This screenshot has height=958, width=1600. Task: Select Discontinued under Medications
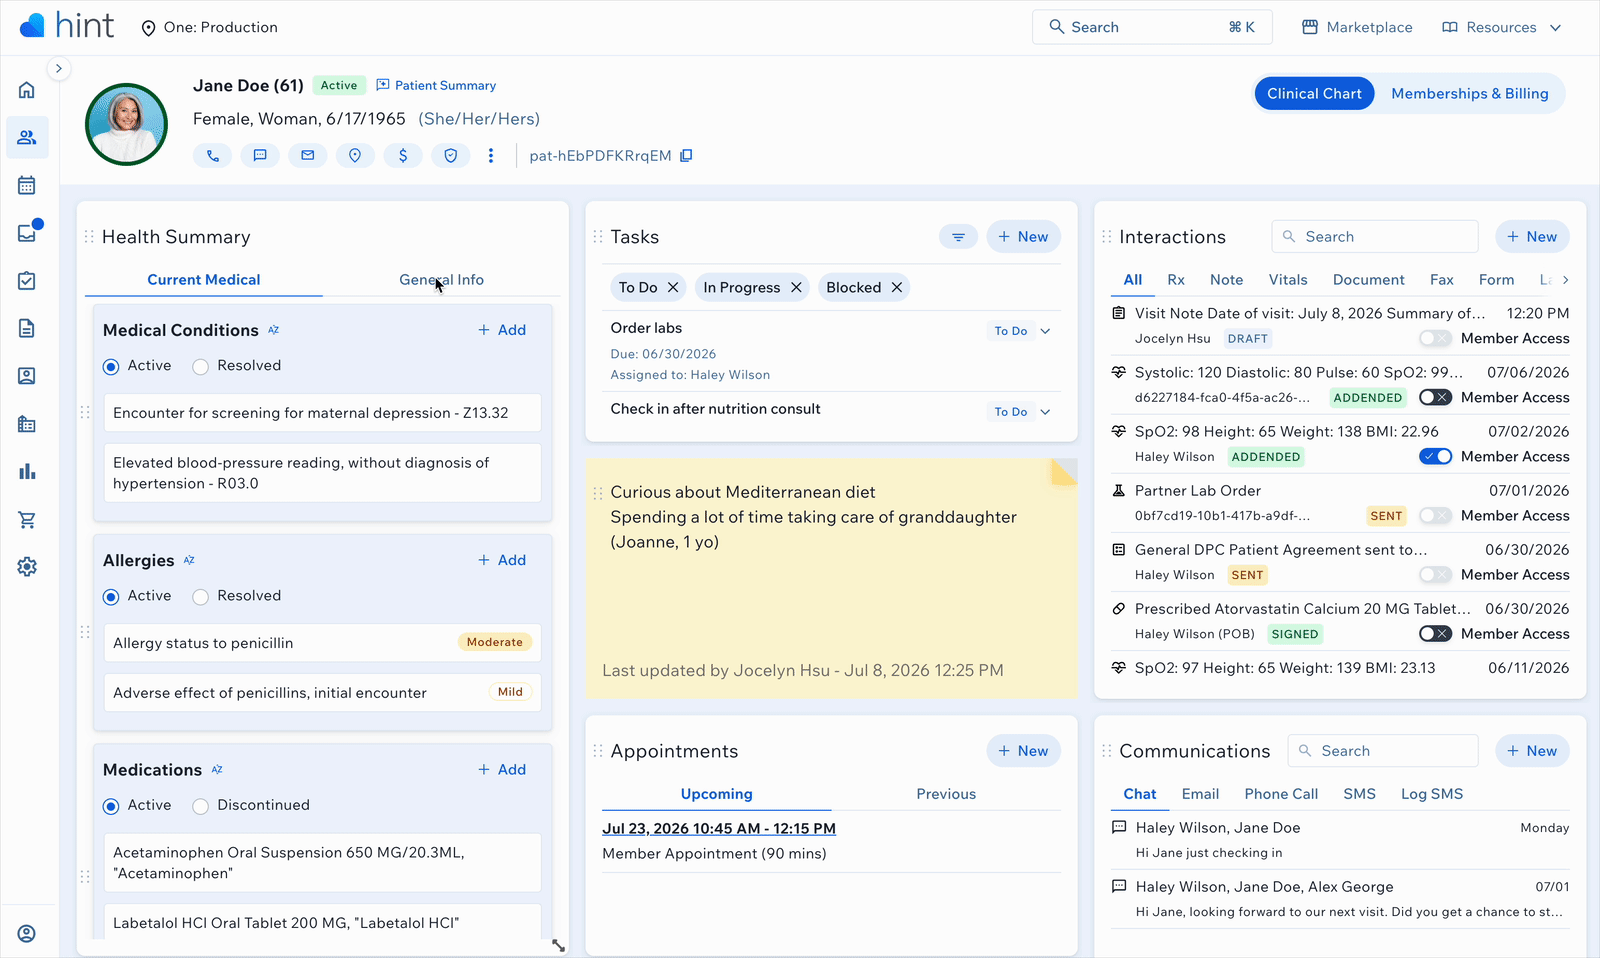click(200, 806)
